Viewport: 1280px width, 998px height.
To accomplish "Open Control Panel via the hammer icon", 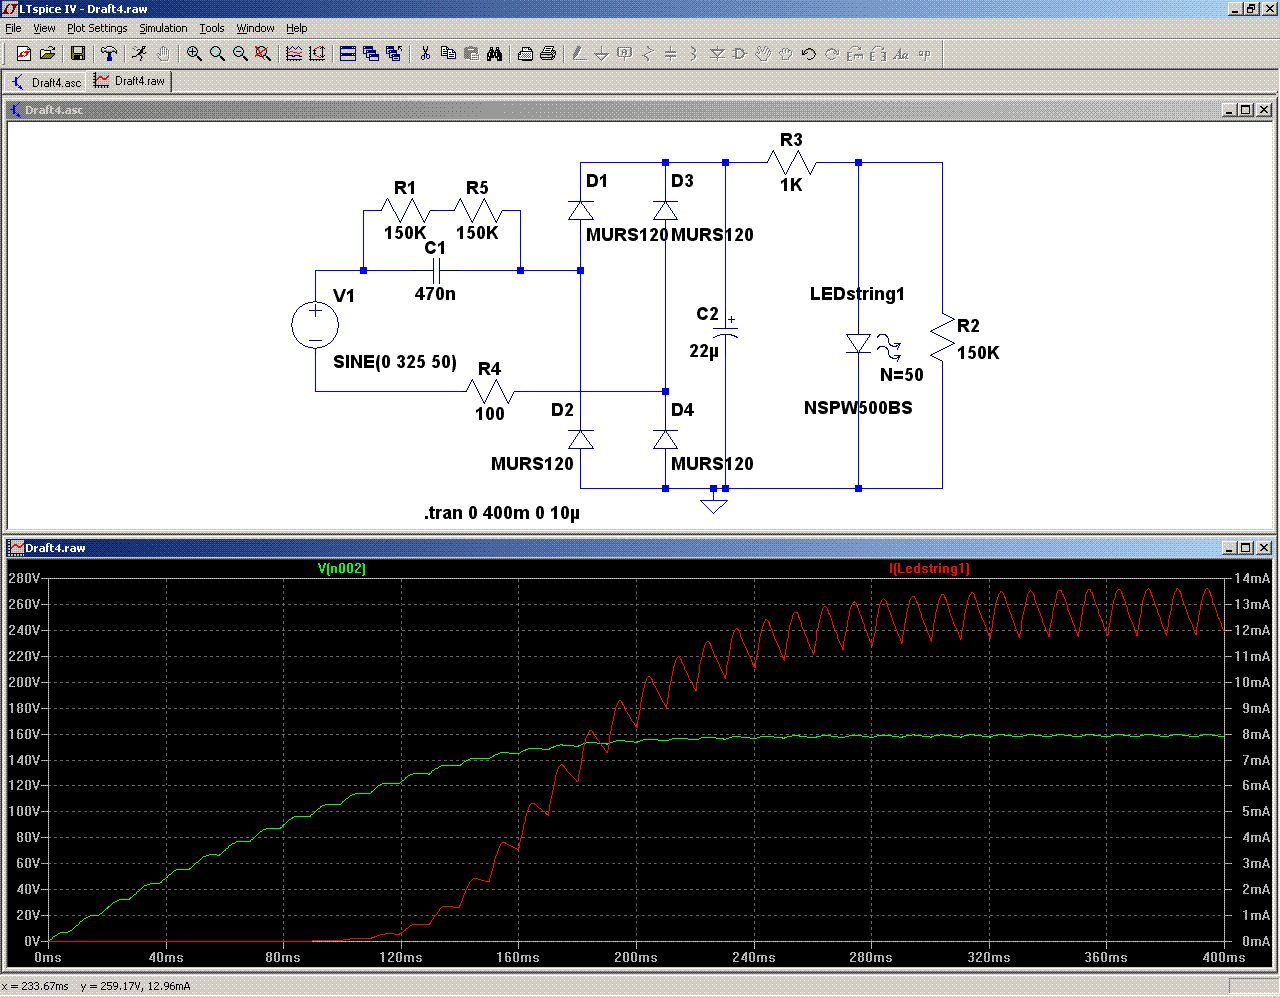I will coord(109,54).
